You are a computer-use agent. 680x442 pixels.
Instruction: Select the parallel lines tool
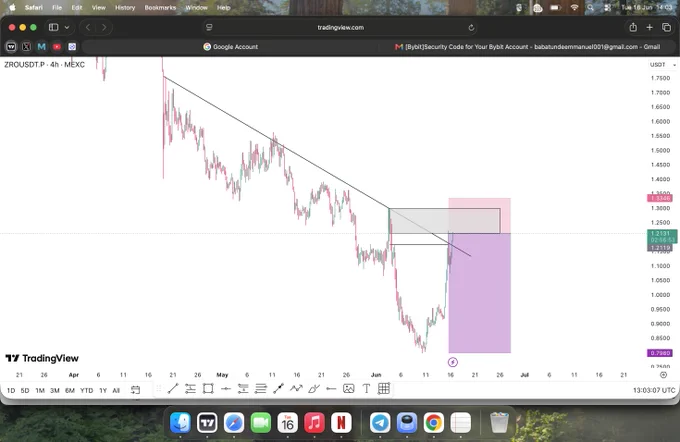pos(261,389)
